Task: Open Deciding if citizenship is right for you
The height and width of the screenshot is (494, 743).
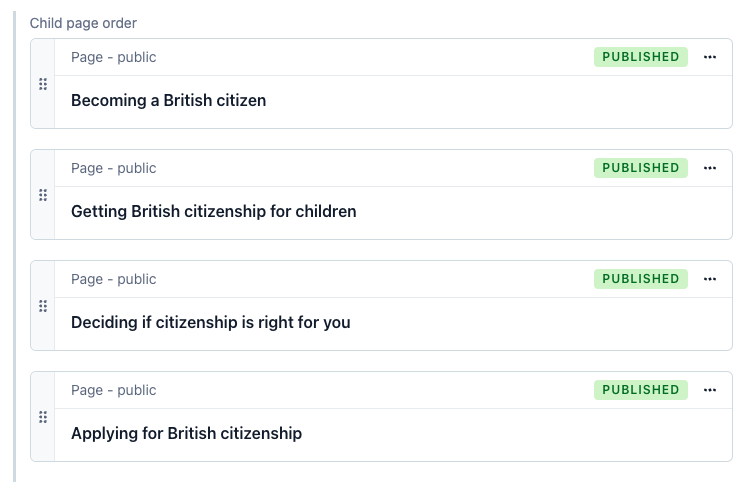Action: pyautogui.click(x=210, y=322)
